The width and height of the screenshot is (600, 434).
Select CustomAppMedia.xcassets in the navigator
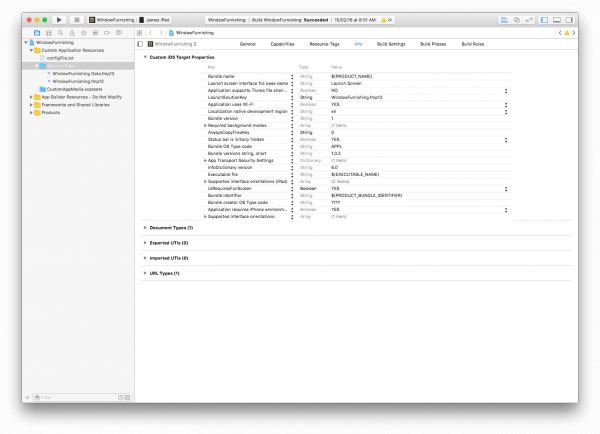(74, 89)
